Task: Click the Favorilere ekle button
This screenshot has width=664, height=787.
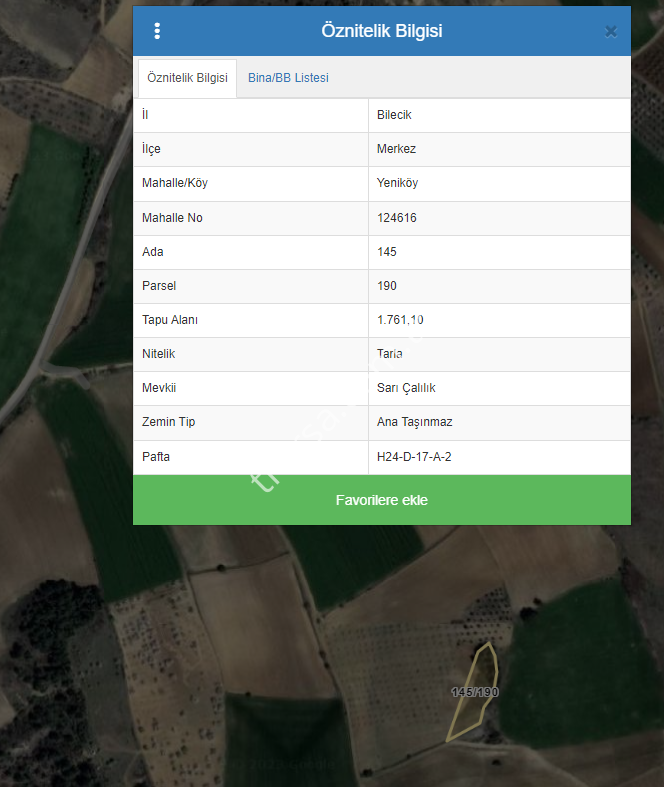Action: point(381,500)
